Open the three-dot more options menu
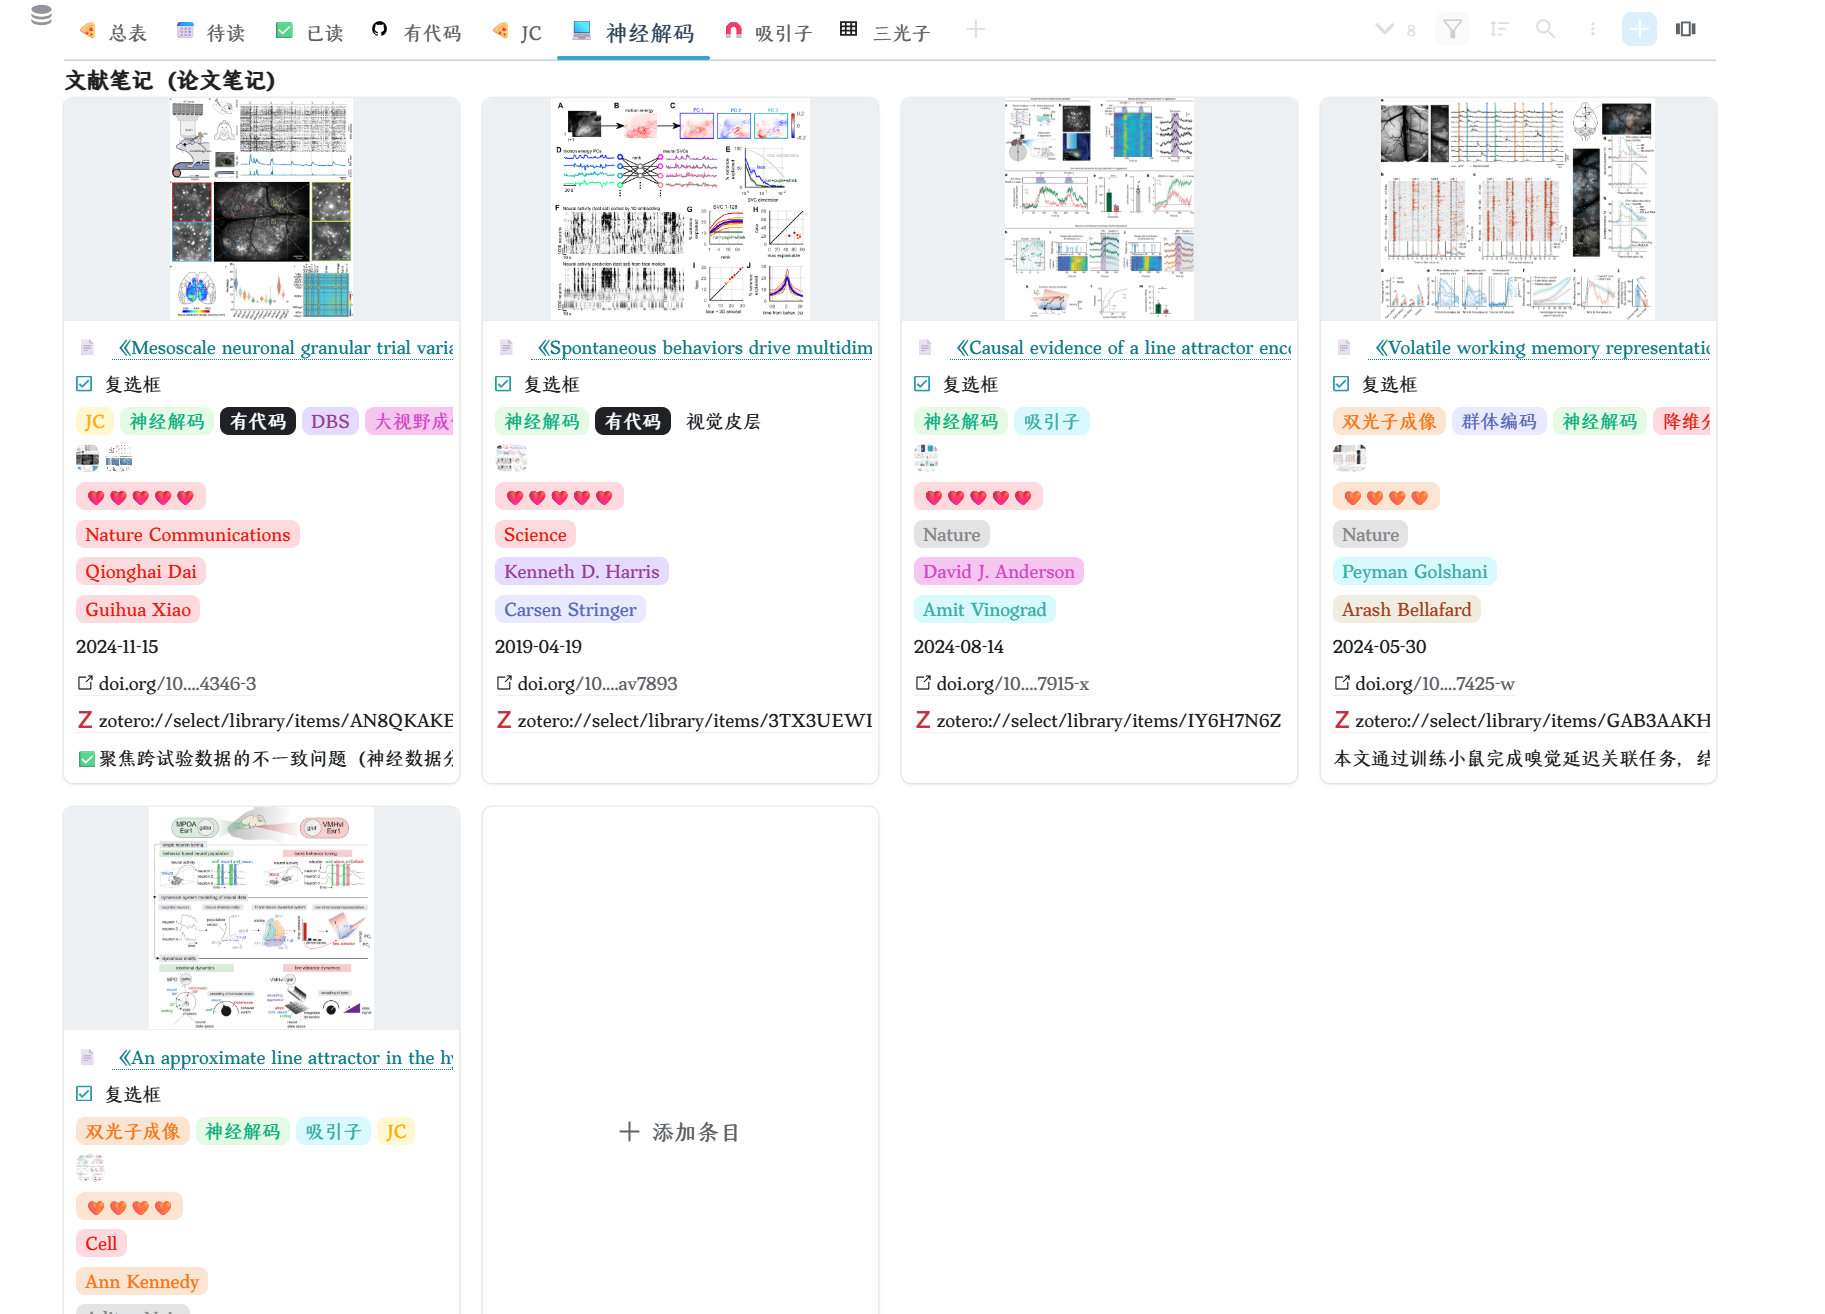The height and width of the screenshot is (1314, 1825). (1592, 29)
